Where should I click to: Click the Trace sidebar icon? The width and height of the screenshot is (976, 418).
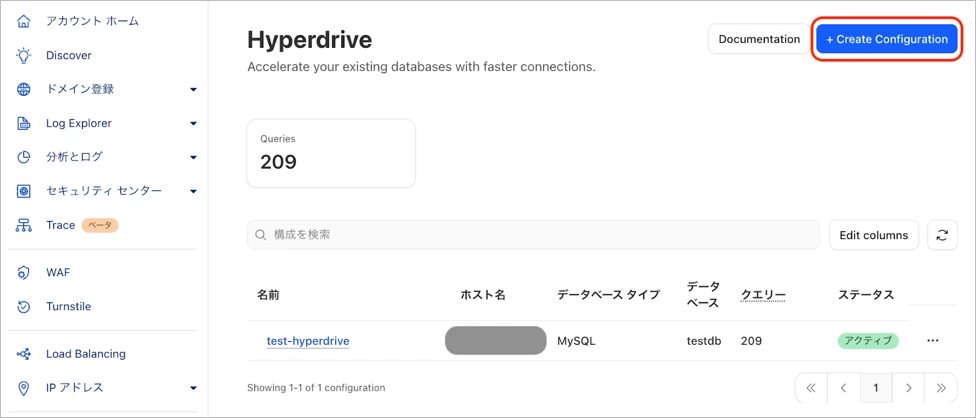[x=24, y=226]
